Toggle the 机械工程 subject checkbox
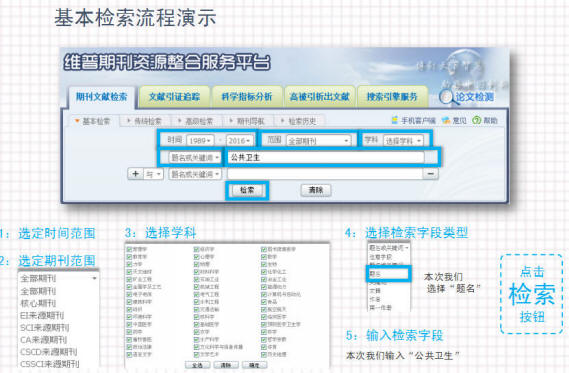Viewport: 569px width, 373px height. point(197,287)
